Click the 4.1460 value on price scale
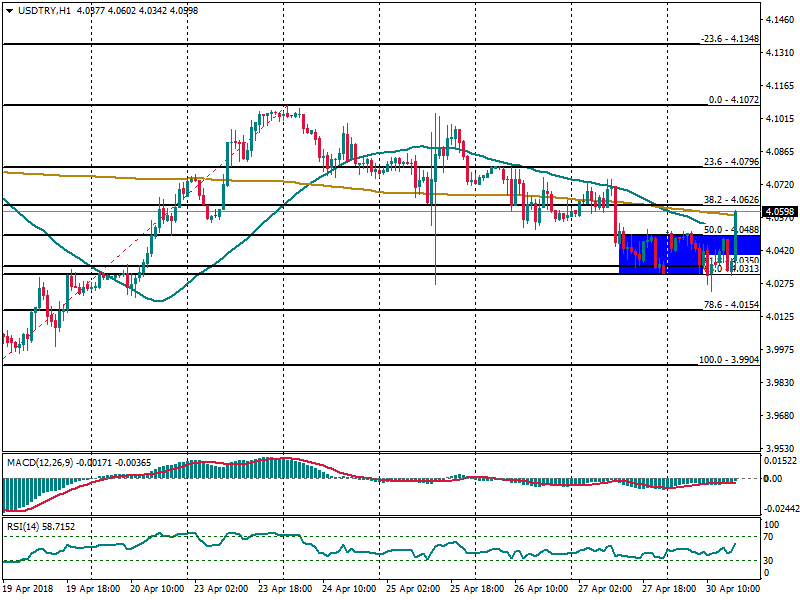800x600 pixels. 779,20
